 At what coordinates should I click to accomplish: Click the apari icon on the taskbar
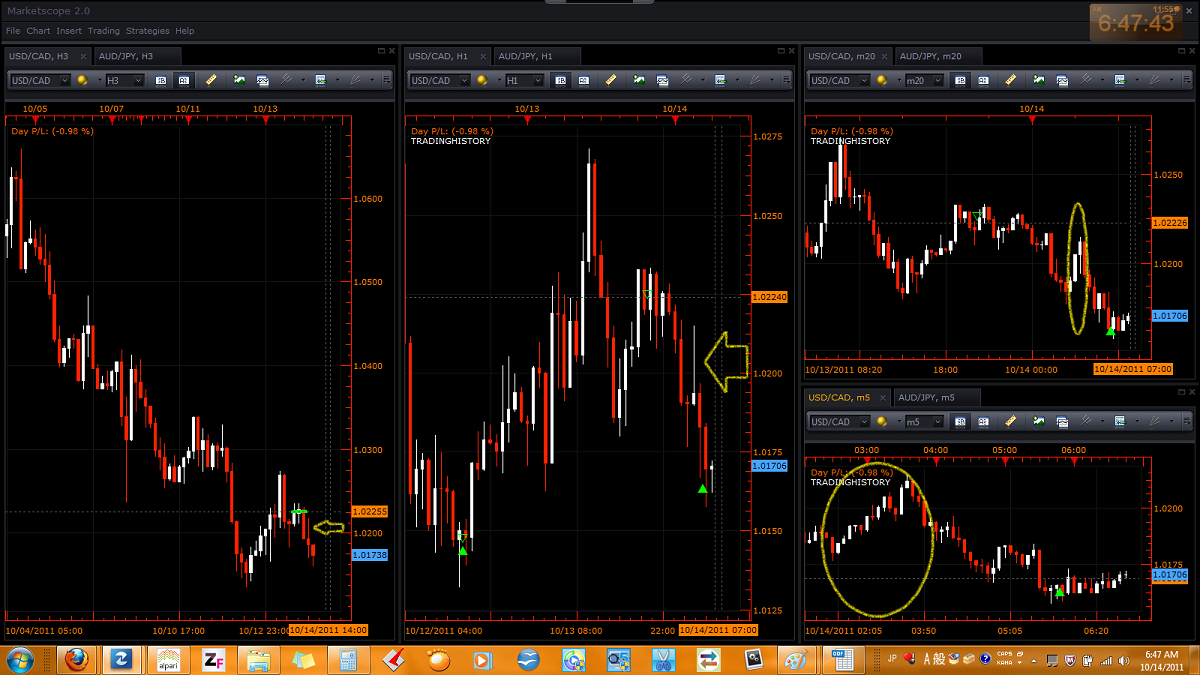(x=167, y=660)
